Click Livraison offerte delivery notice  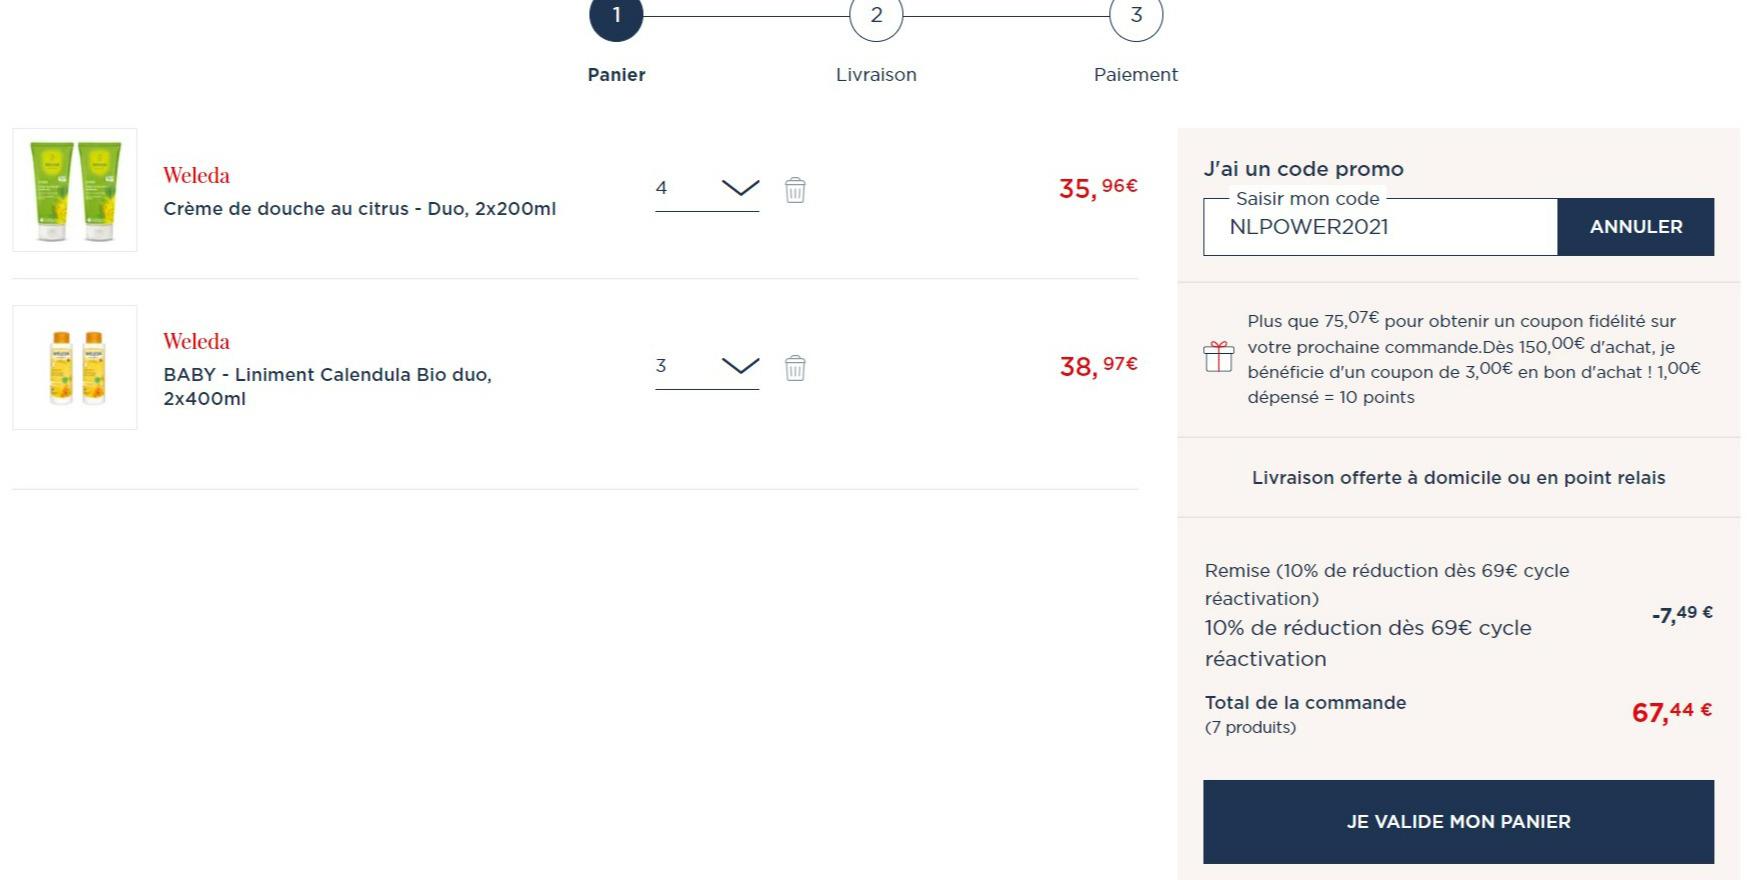point(1458,478)
